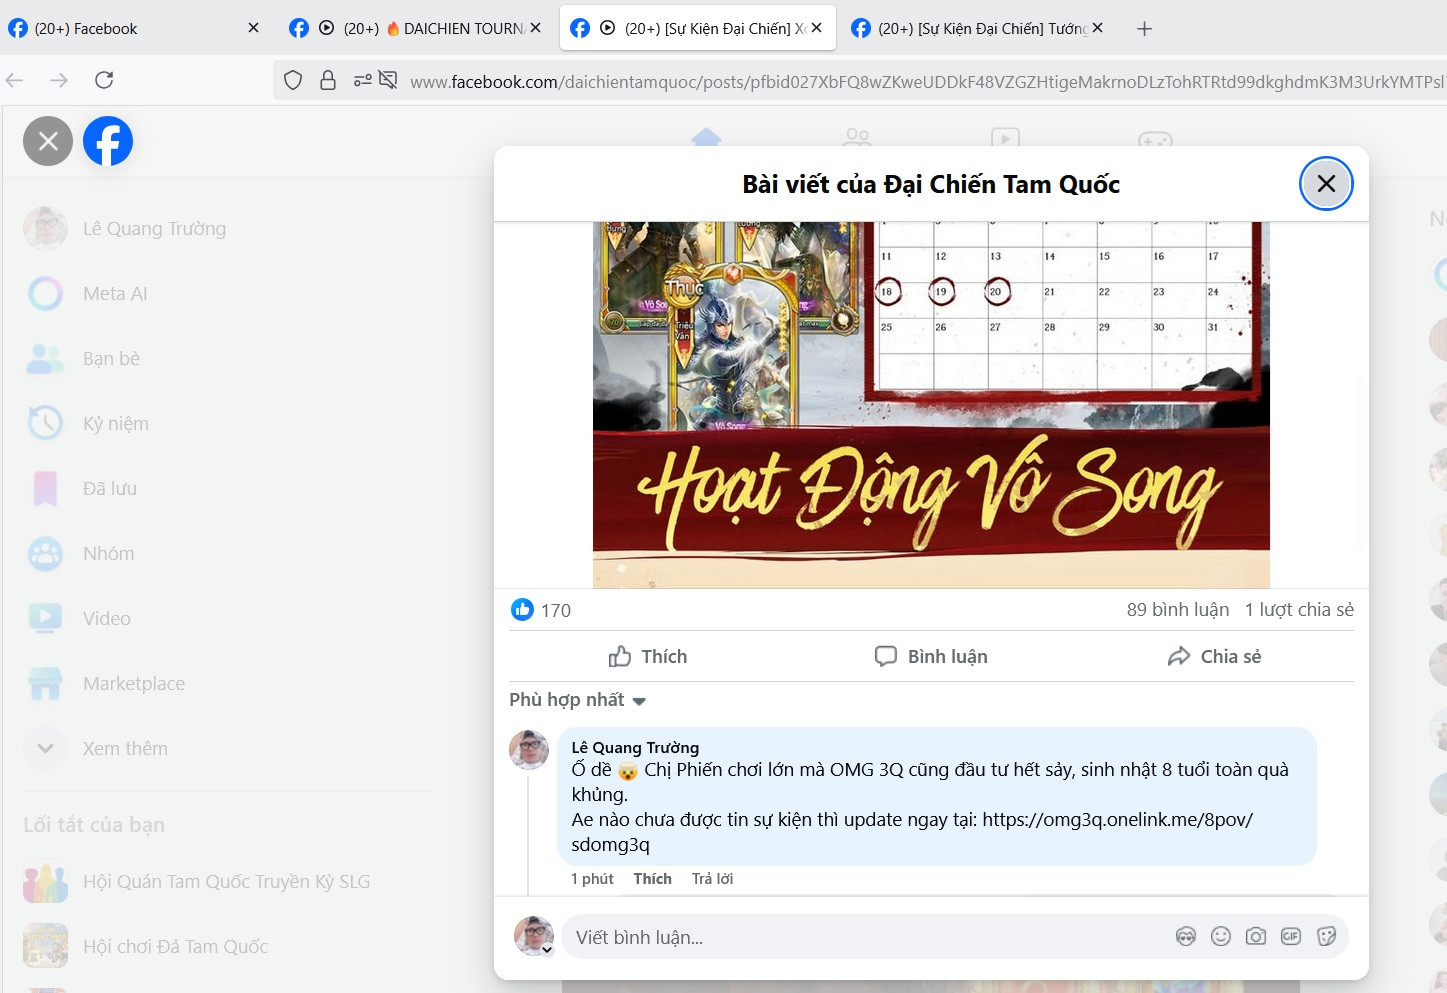Image resolution: width=1447 pixels, height=993 pixels.
Task: Close the Đại Chiến Tam Quốc post dialog
Action: (x=1326, y=184)
